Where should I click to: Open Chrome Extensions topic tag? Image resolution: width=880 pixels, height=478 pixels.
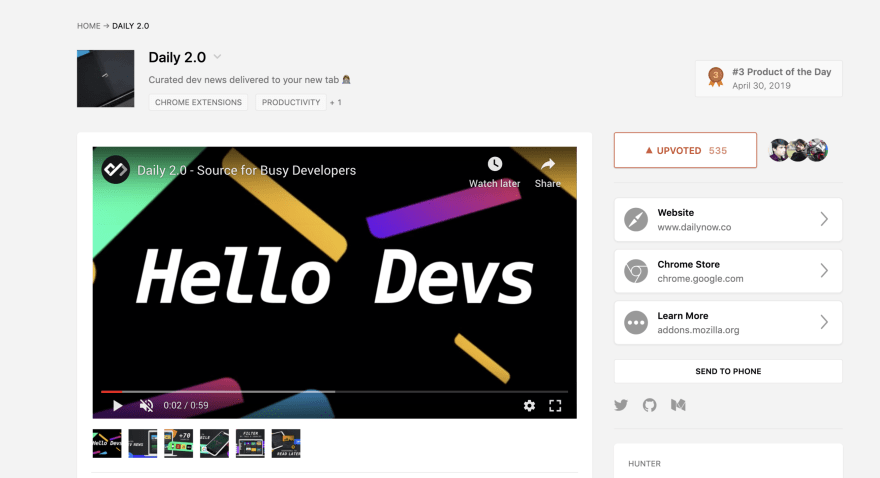(x=198, y=102)
